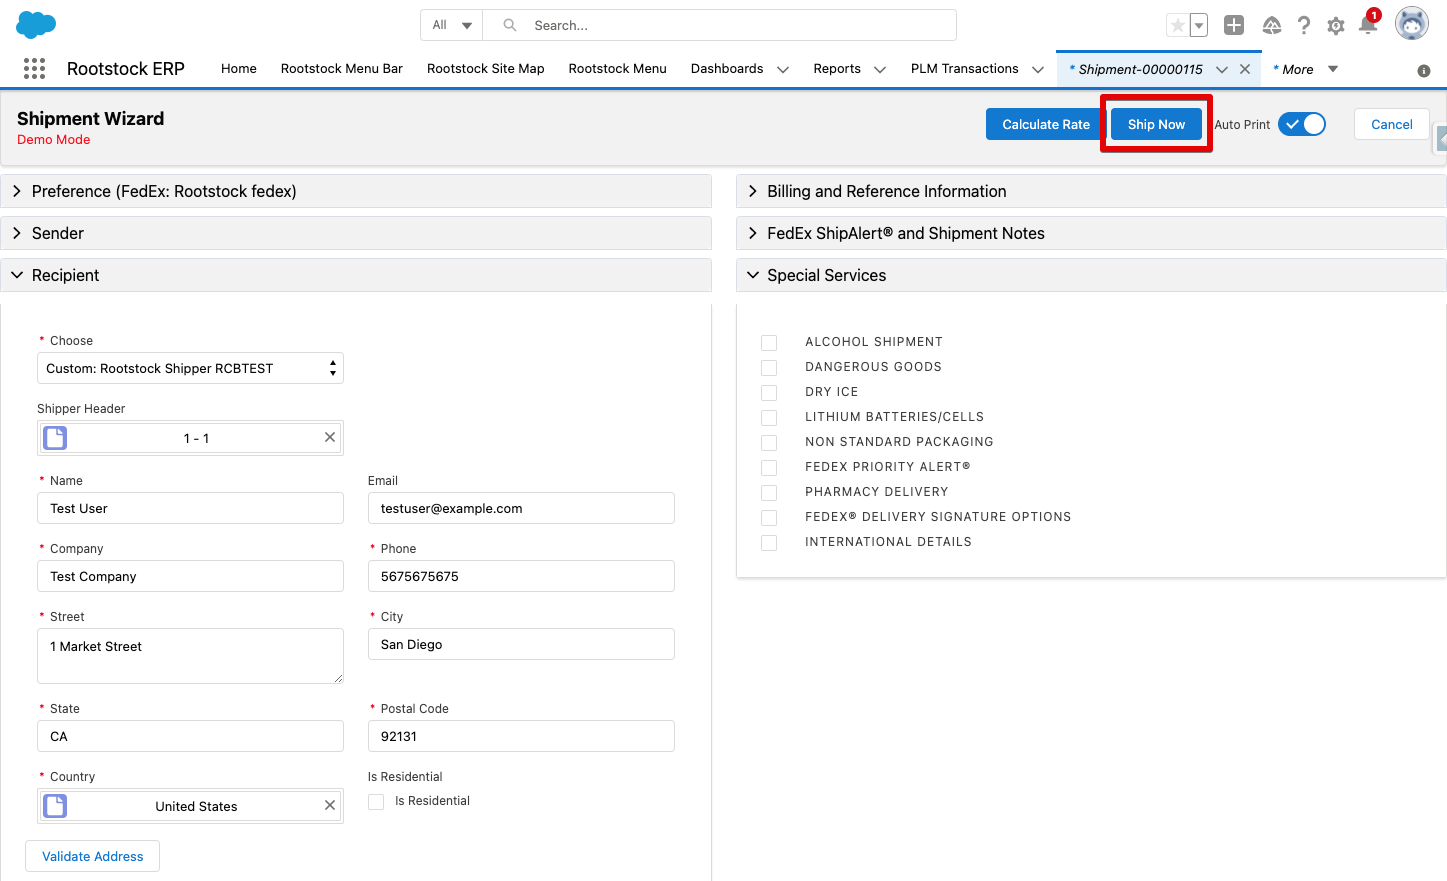
Task: Click the Phone number field
Action: point(521,576)
